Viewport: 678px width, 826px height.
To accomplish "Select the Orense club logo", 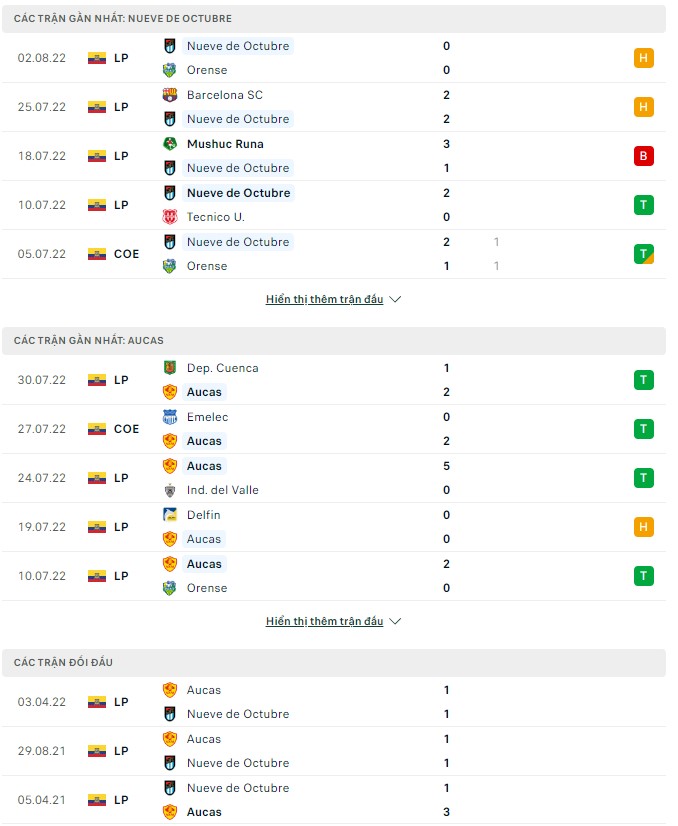I will pyautogui.click(x=171, y=70).
